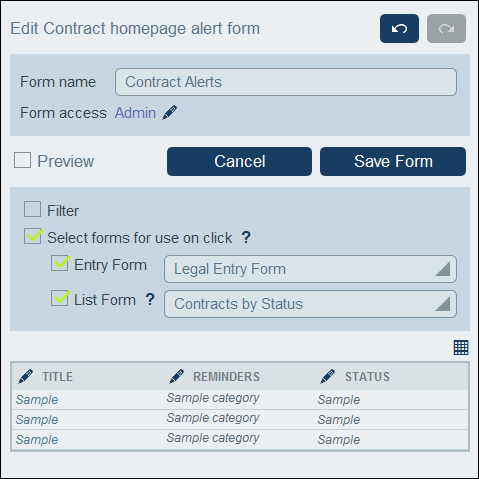Click the greyed redo arrow button

click(x=446, y=28)
